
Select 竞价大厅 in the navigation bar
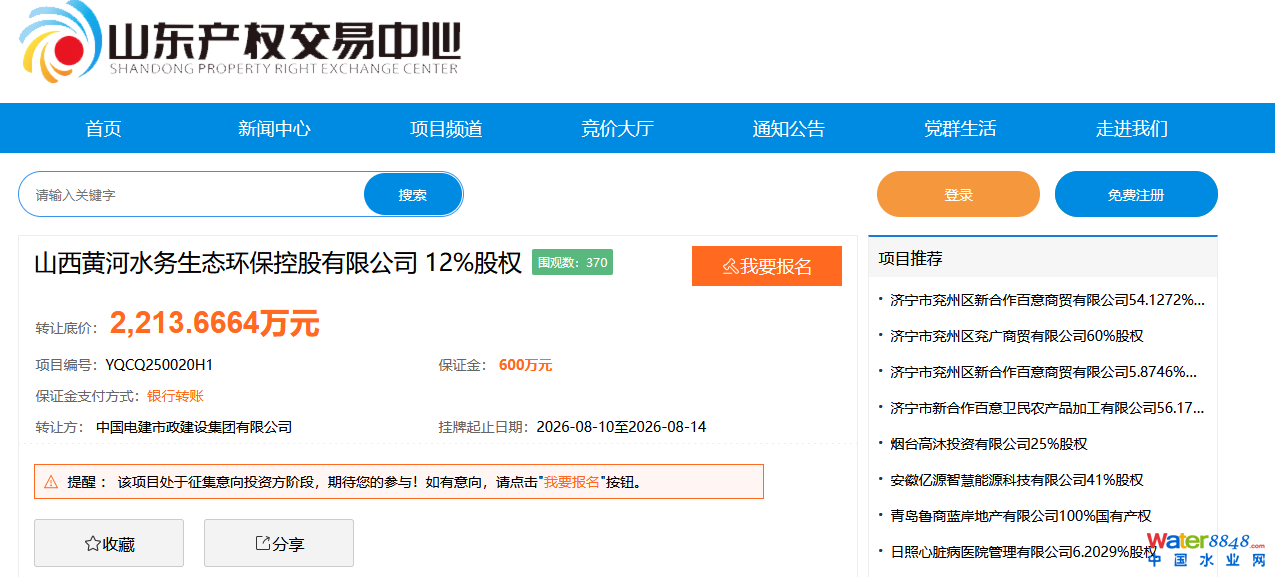point(617,128)
